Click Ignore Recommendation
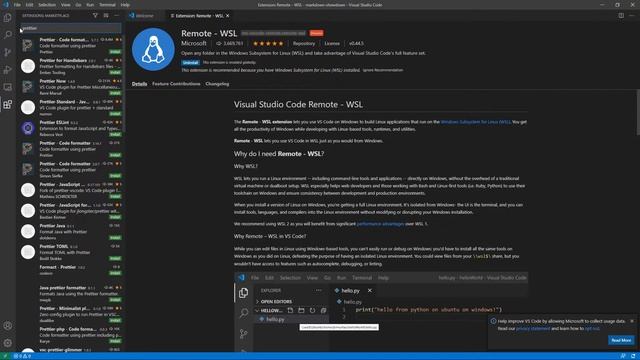This screenshot has height=360, width=640. click(383, 70)
